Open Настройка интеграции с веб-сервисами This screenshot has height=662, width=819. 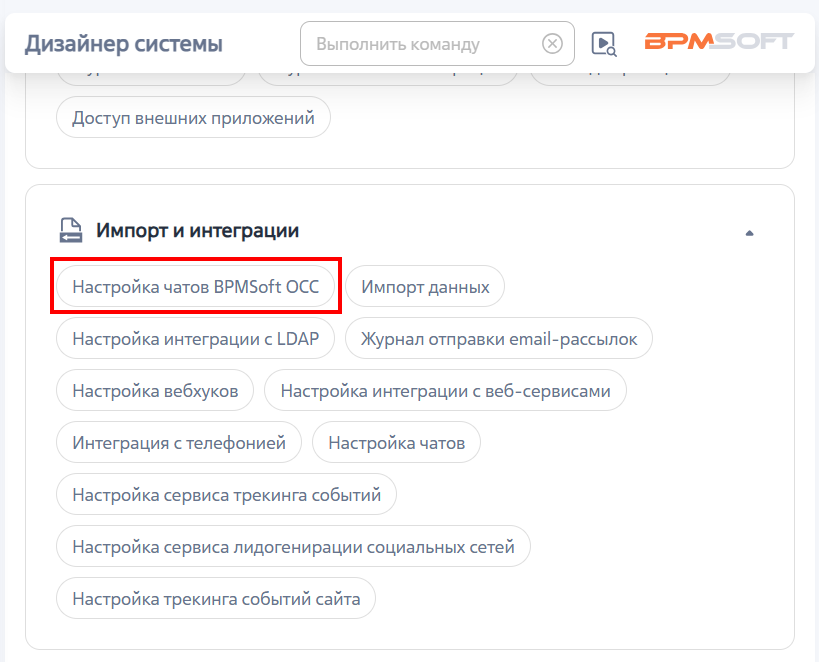(x=446, y=390)
